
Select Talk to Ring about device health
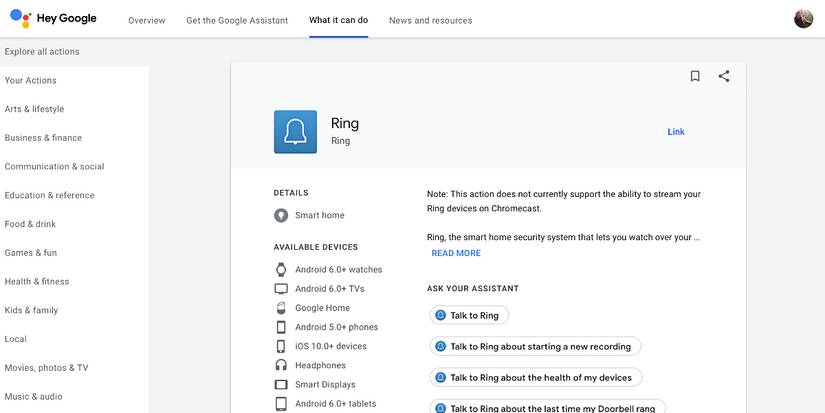[536, 378]
